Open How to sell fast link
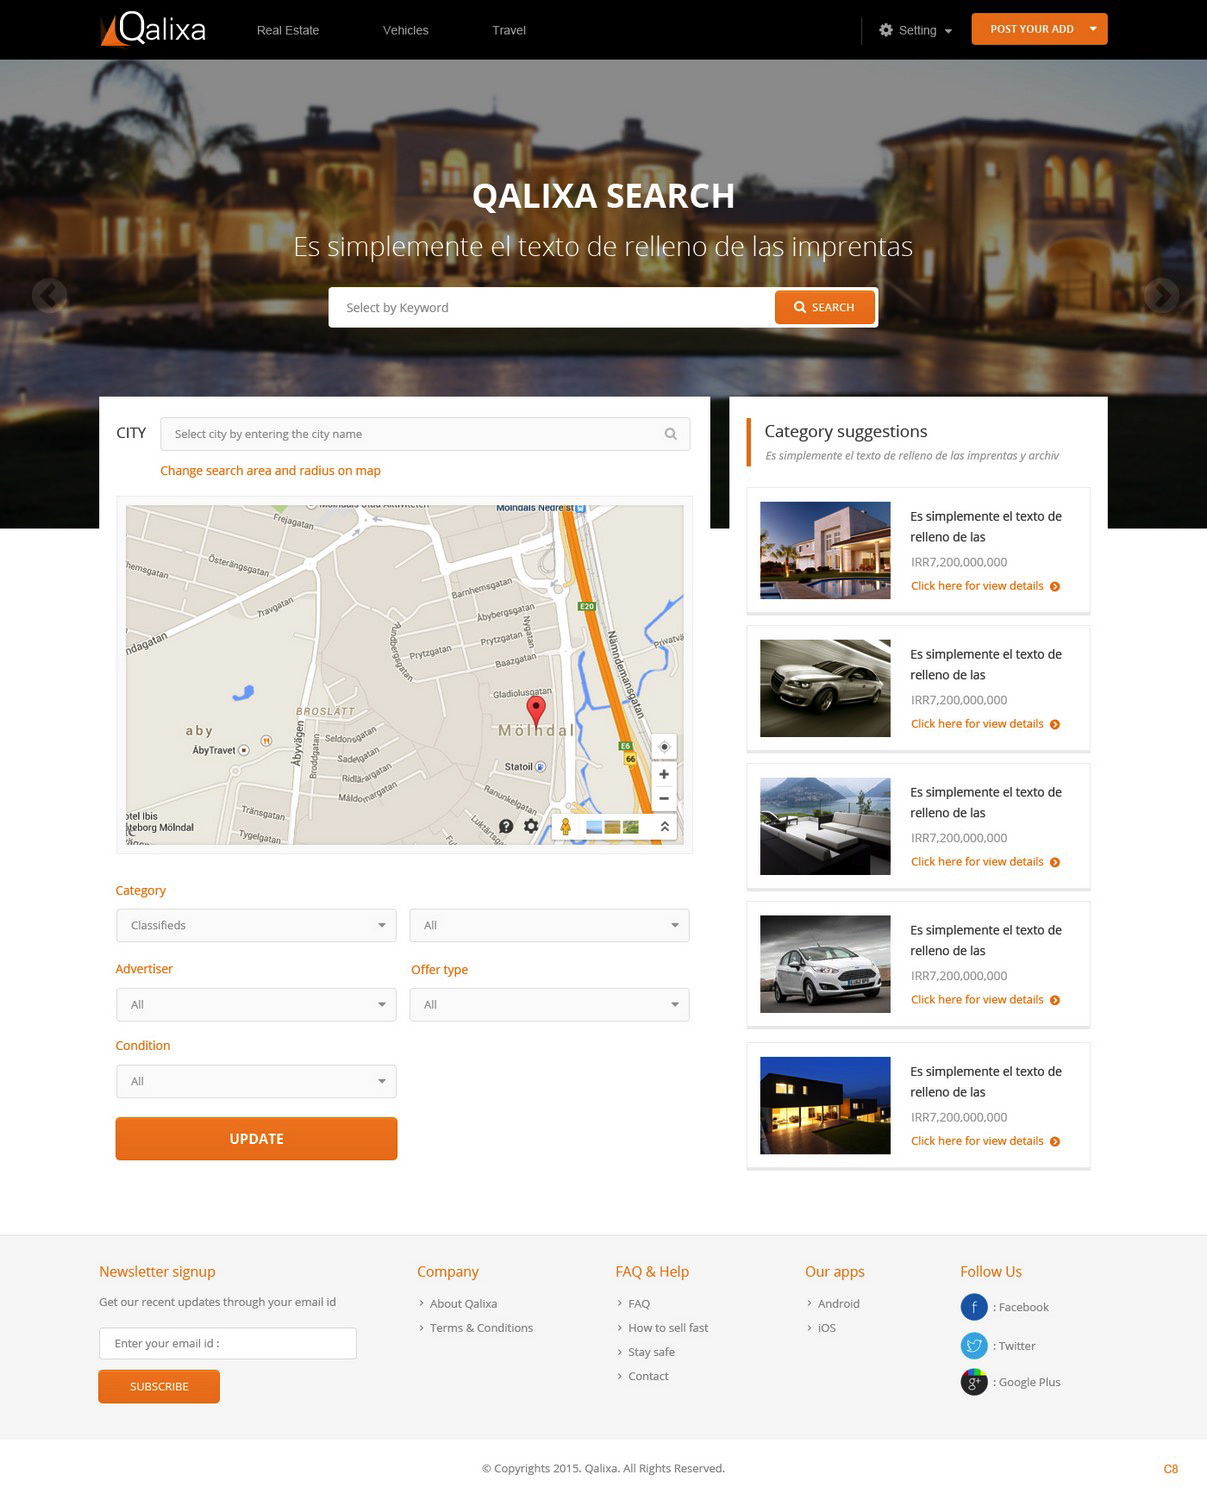This screenshot has height=1500, width=1207. tap(668, 1328)
